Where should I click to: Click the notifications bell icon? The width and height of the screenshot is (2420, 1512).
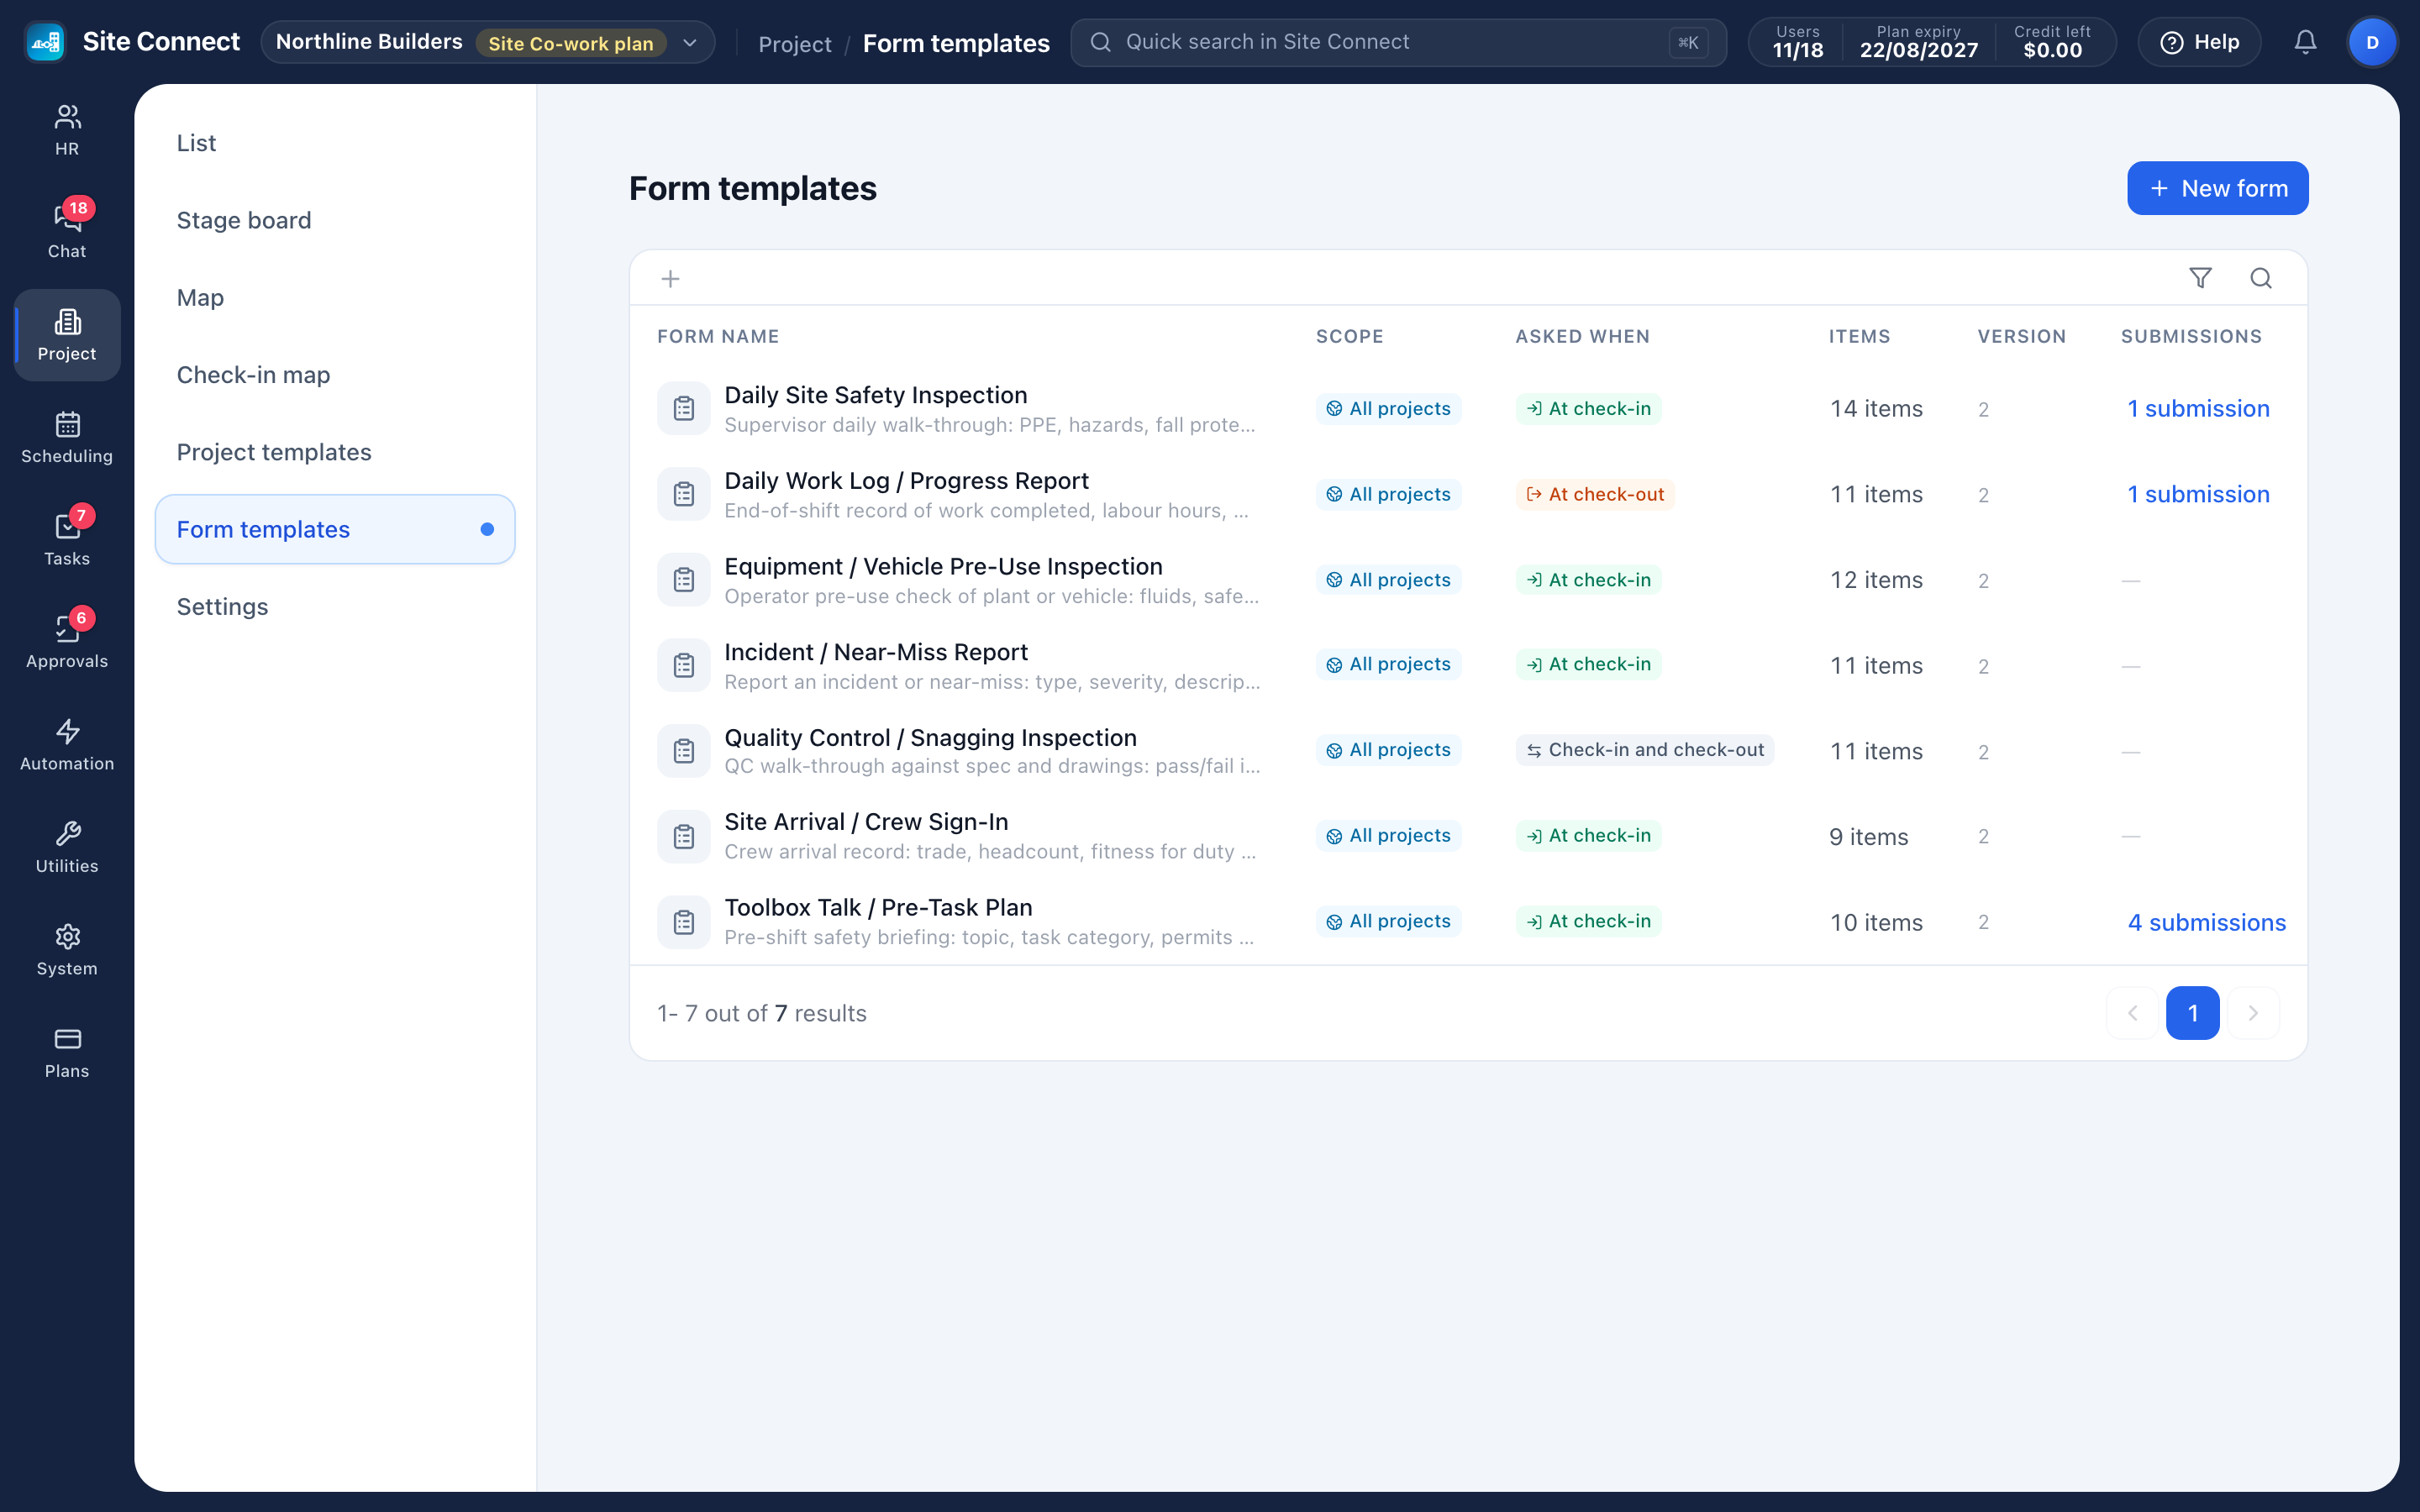(2305, 42)
